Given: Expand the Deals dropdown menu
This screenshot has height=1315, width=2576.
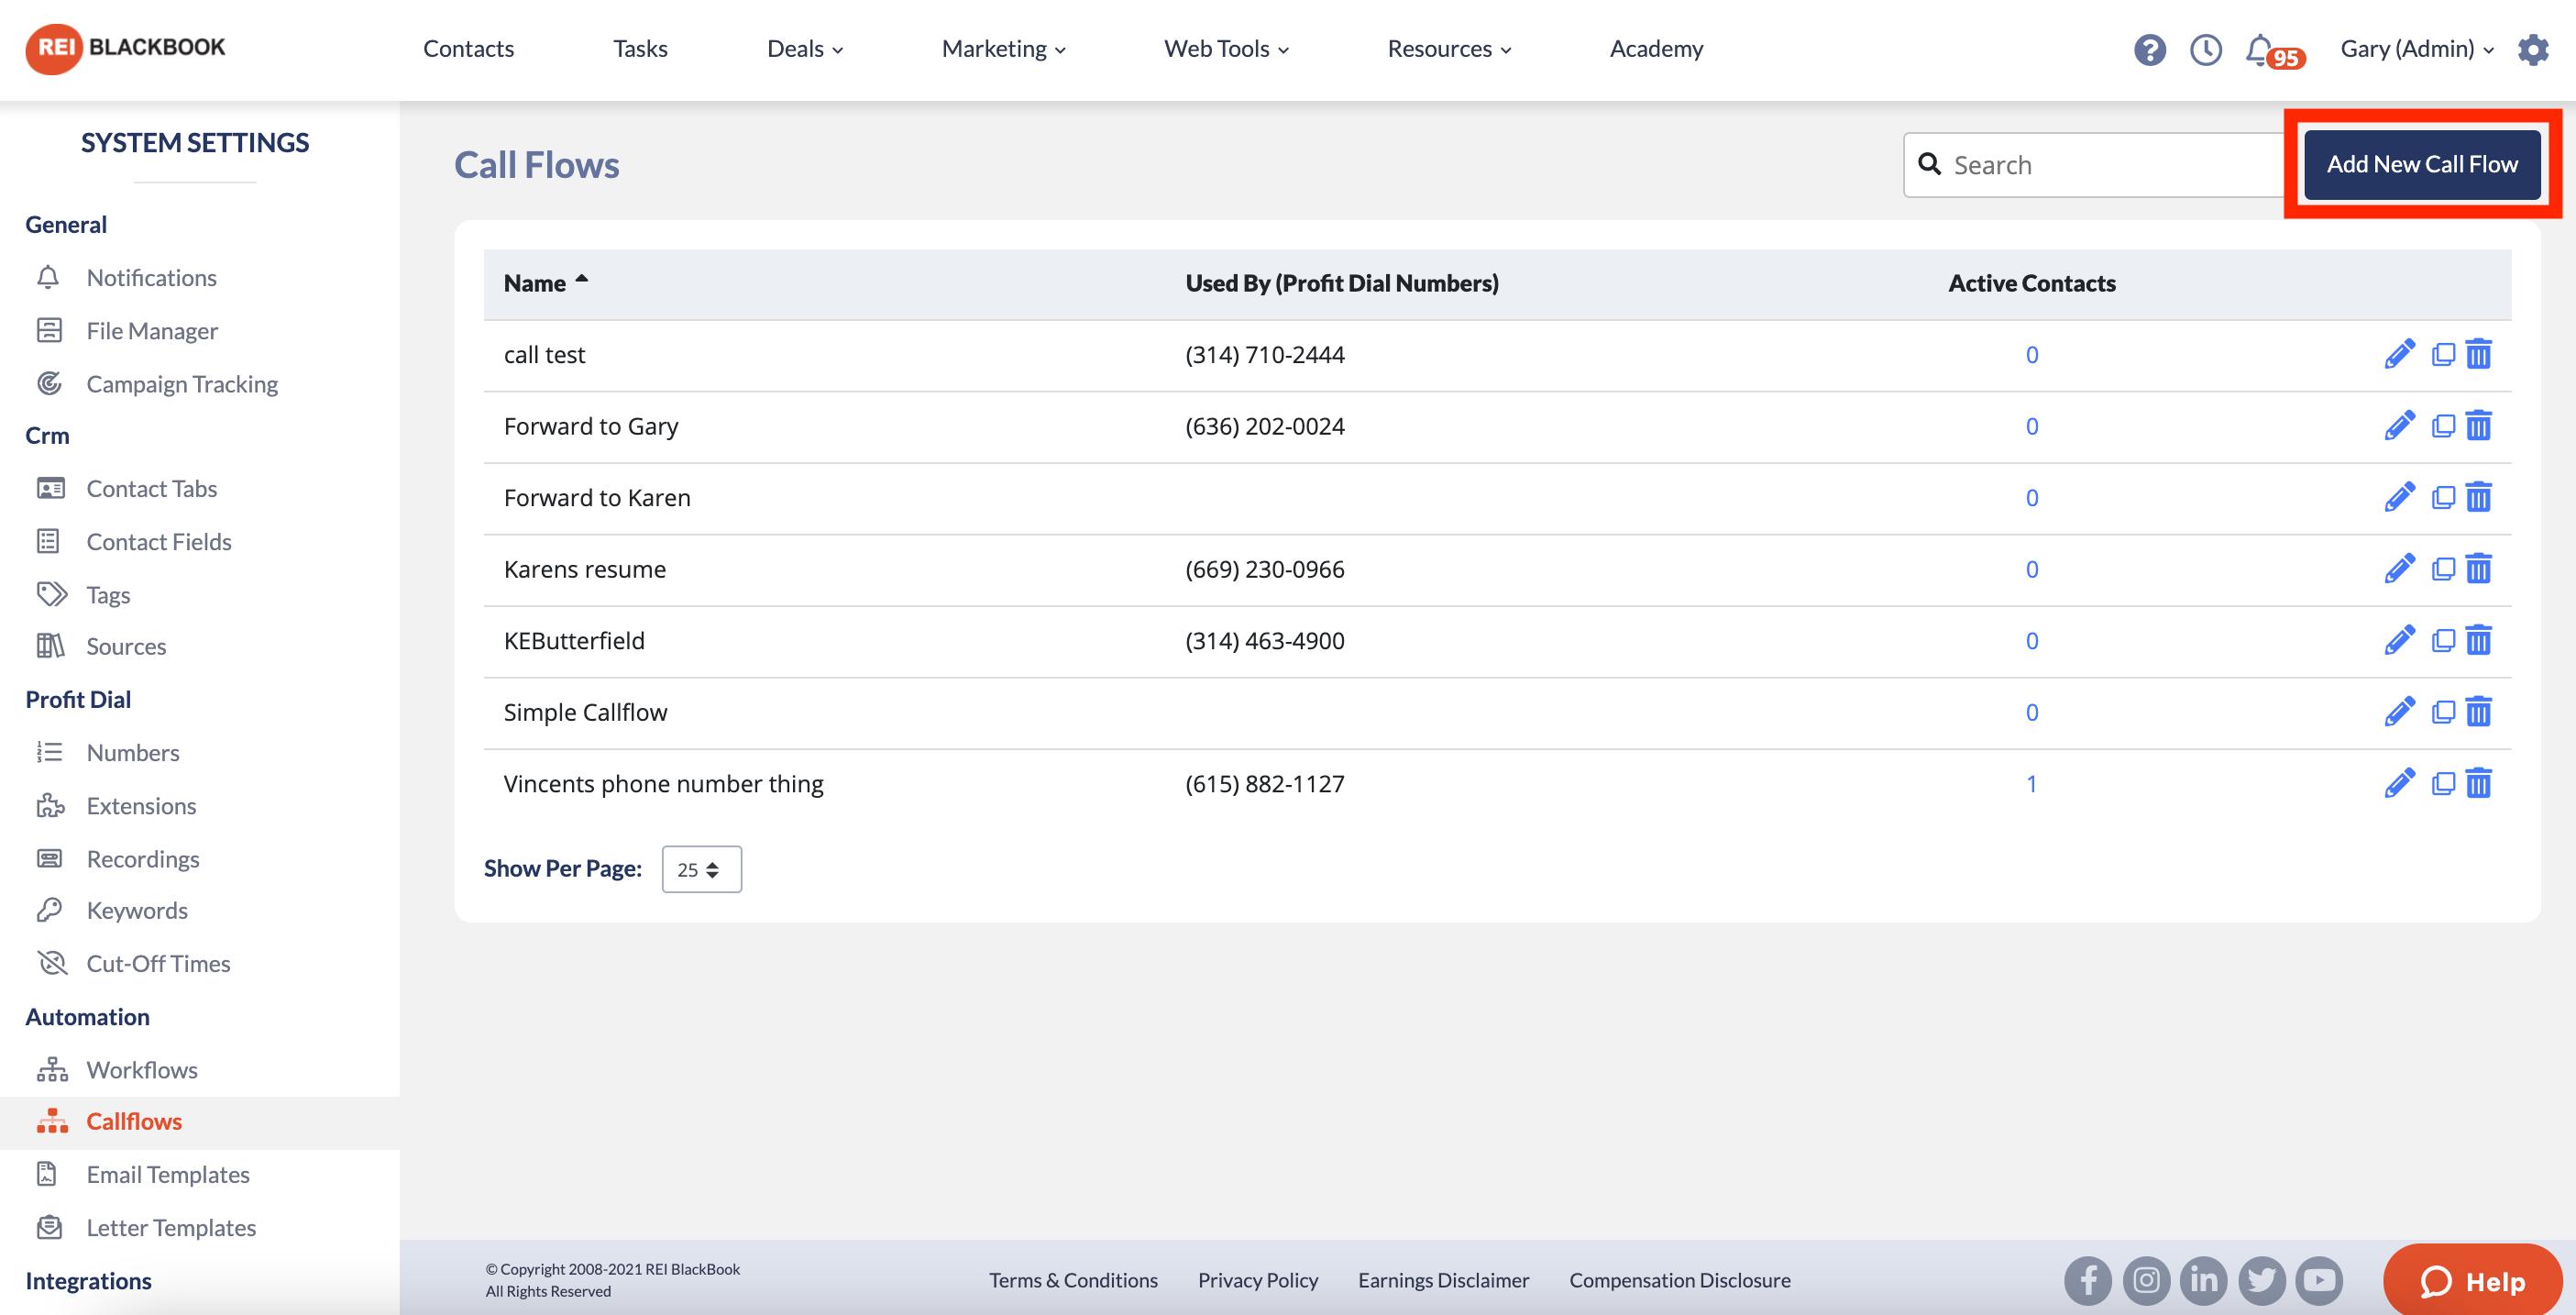Looking at the screenshot, I should pos(805,49).
